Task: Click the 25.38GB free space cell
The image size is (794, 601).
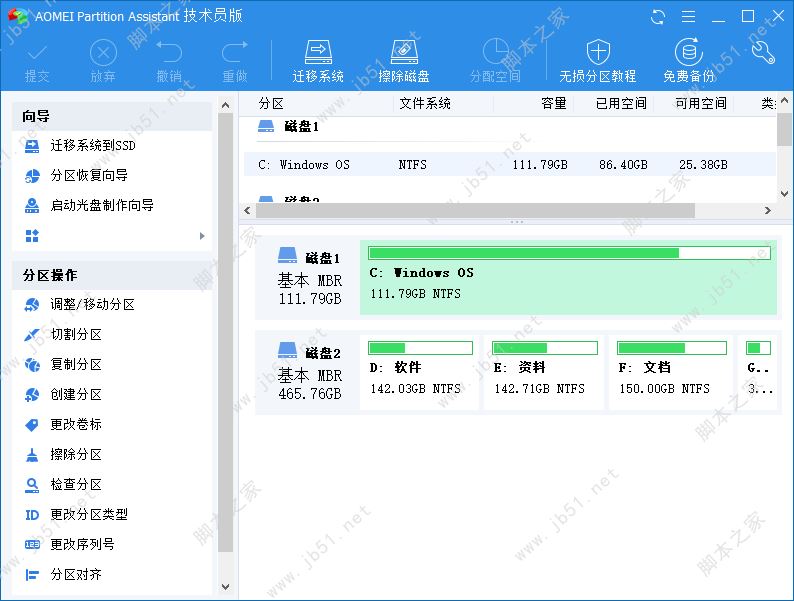Action: (x=703, y=165)
